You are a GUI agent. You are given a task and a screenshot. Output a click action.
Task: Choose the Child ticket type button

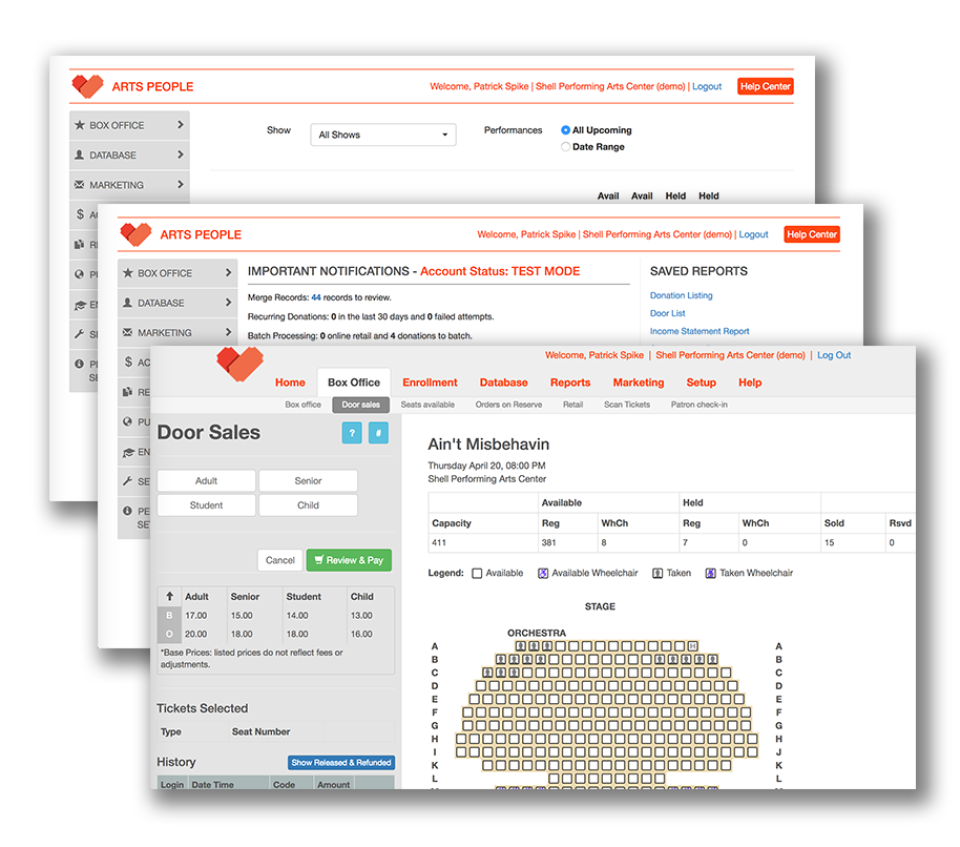coord(308,505)
